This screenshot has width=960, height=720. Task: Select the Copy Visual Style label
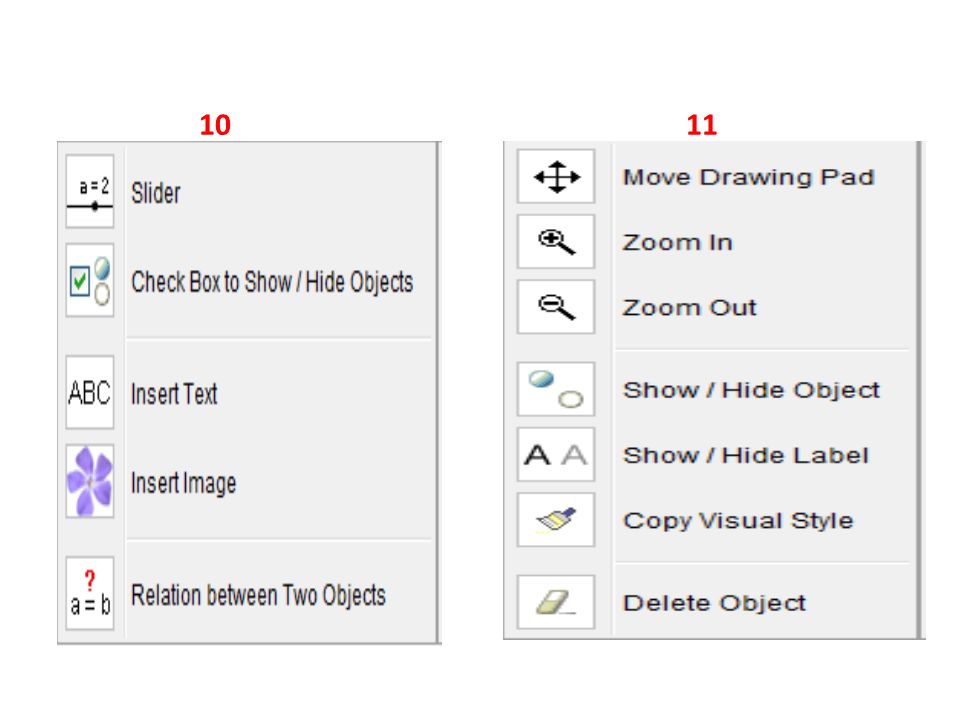click(738, 521)
